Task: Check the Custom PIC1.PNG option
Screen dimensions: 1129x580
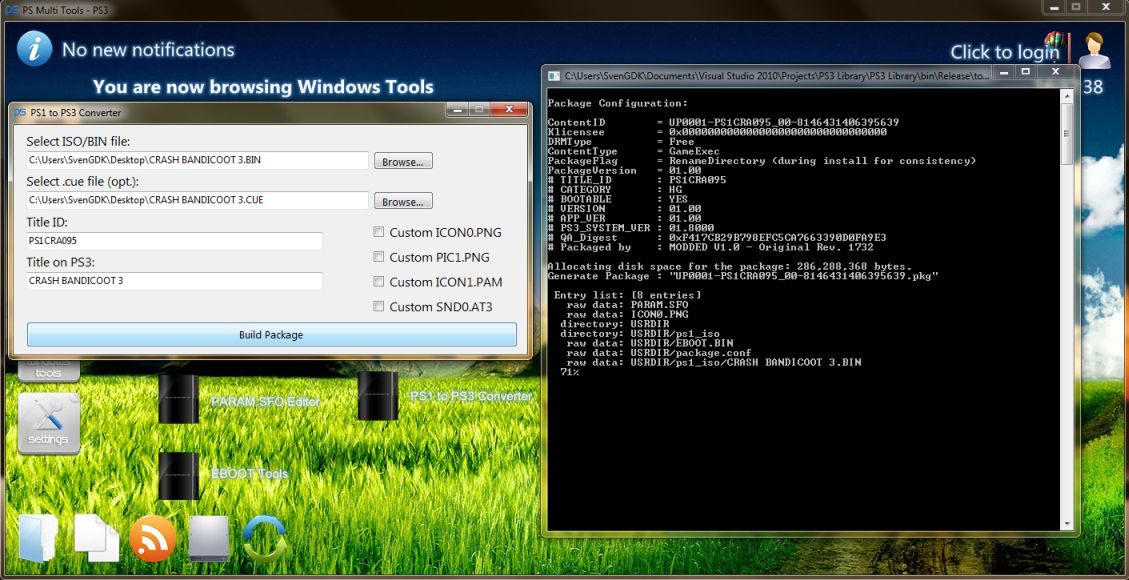Action: tap(379, 257)
